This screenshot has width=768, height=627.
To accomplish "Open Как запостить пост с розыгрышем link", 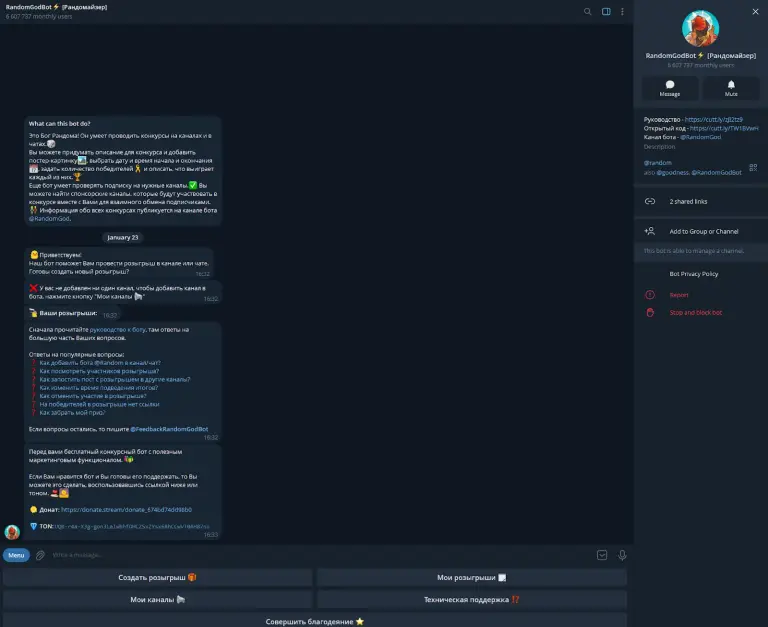I will pos(115,380).
